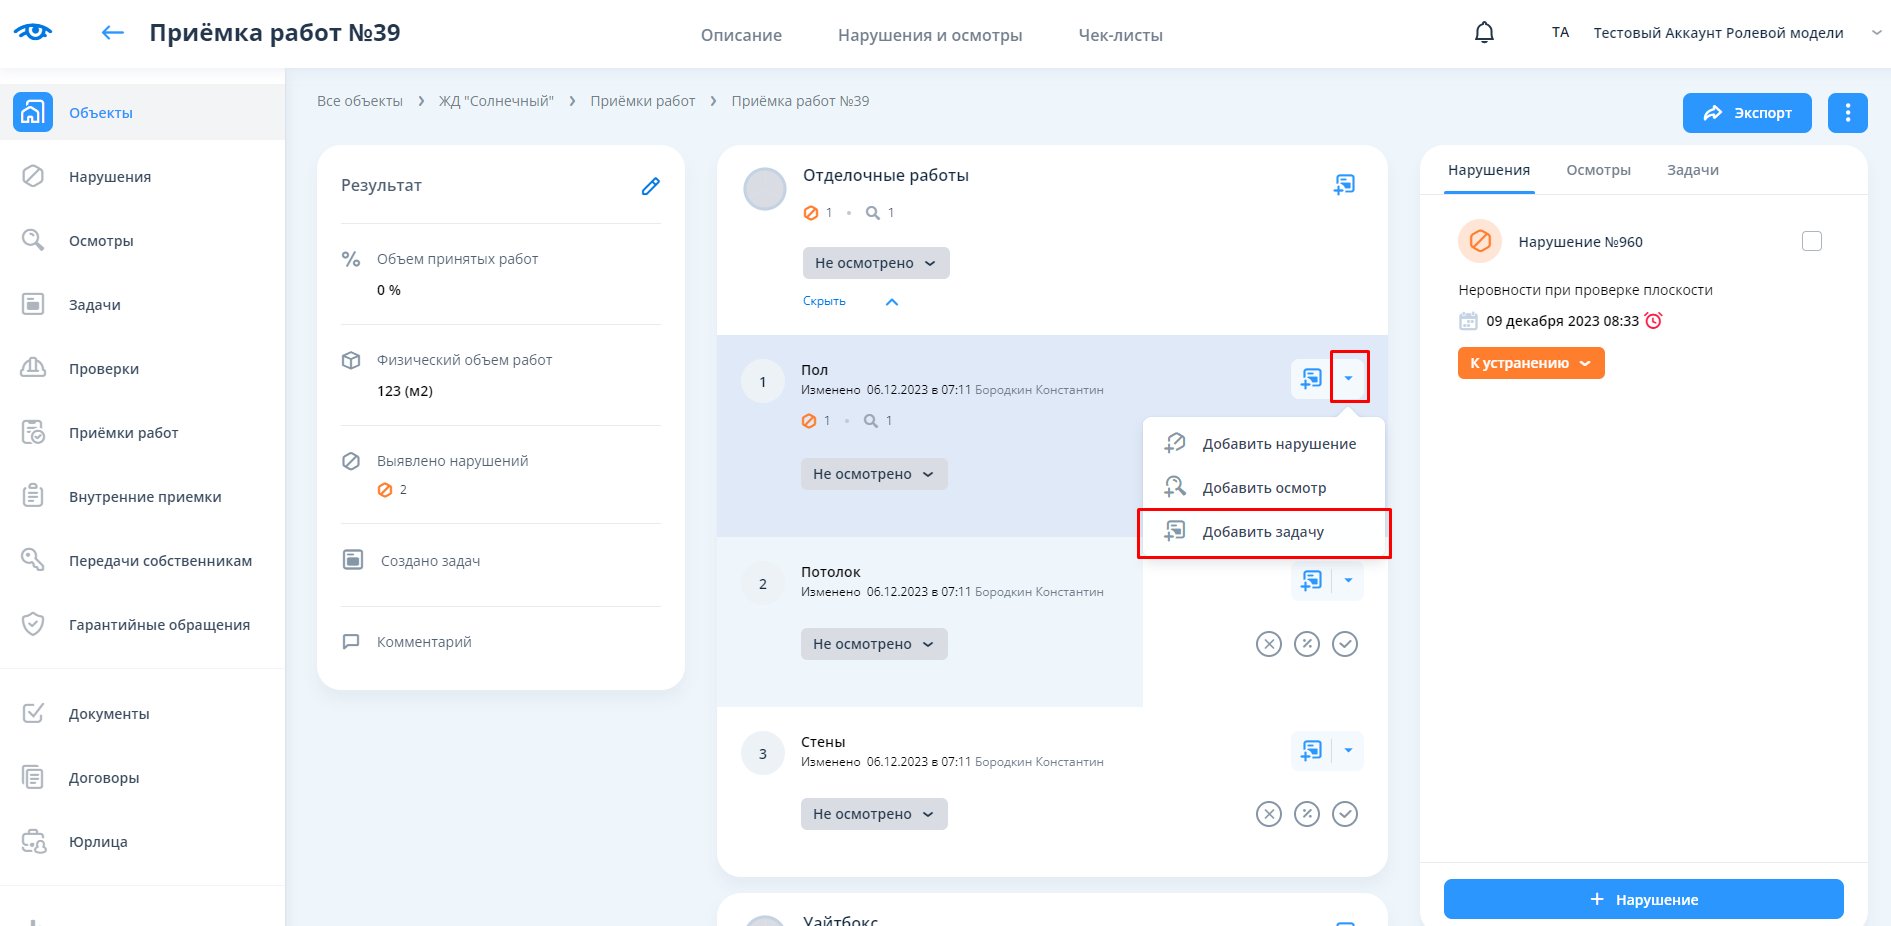Image resolution: width=1891 pixels, height=926 pixels.
Task: Click the notification bell icon
Action: pos(1484,33)
